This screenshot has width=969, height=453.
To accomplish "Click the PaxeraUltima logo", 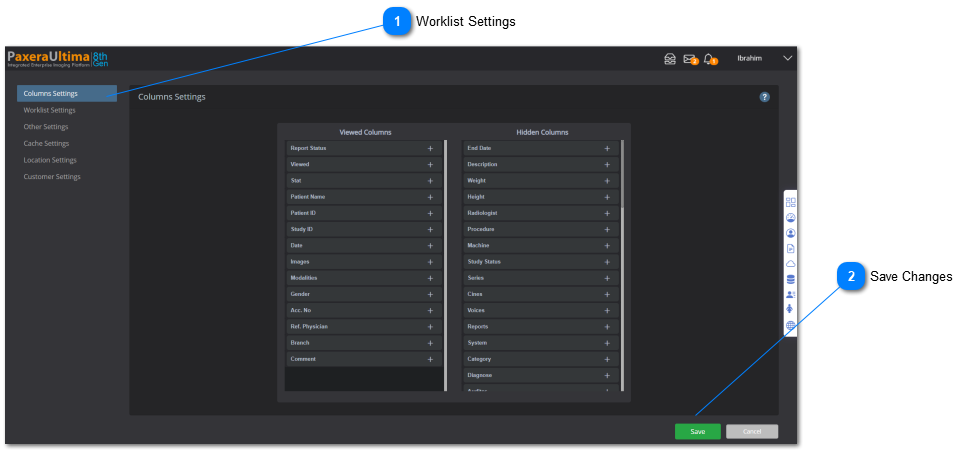I will point(58,59).
